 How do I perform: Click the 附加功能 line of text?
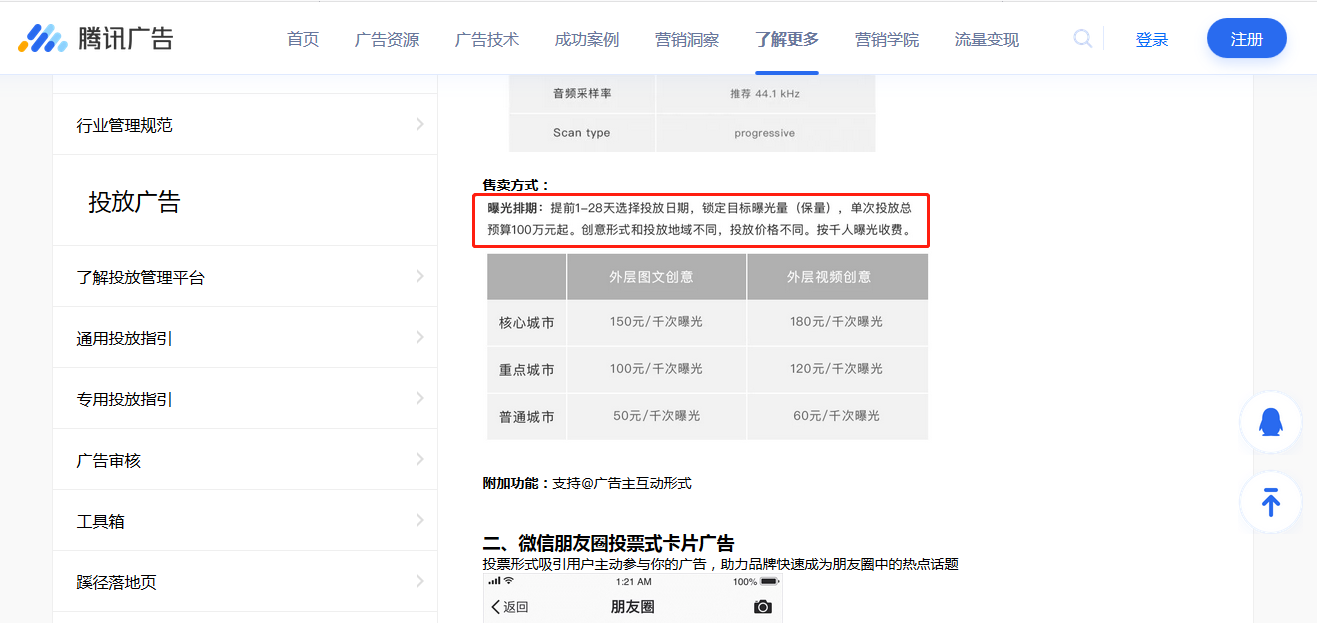click(587, 483)
